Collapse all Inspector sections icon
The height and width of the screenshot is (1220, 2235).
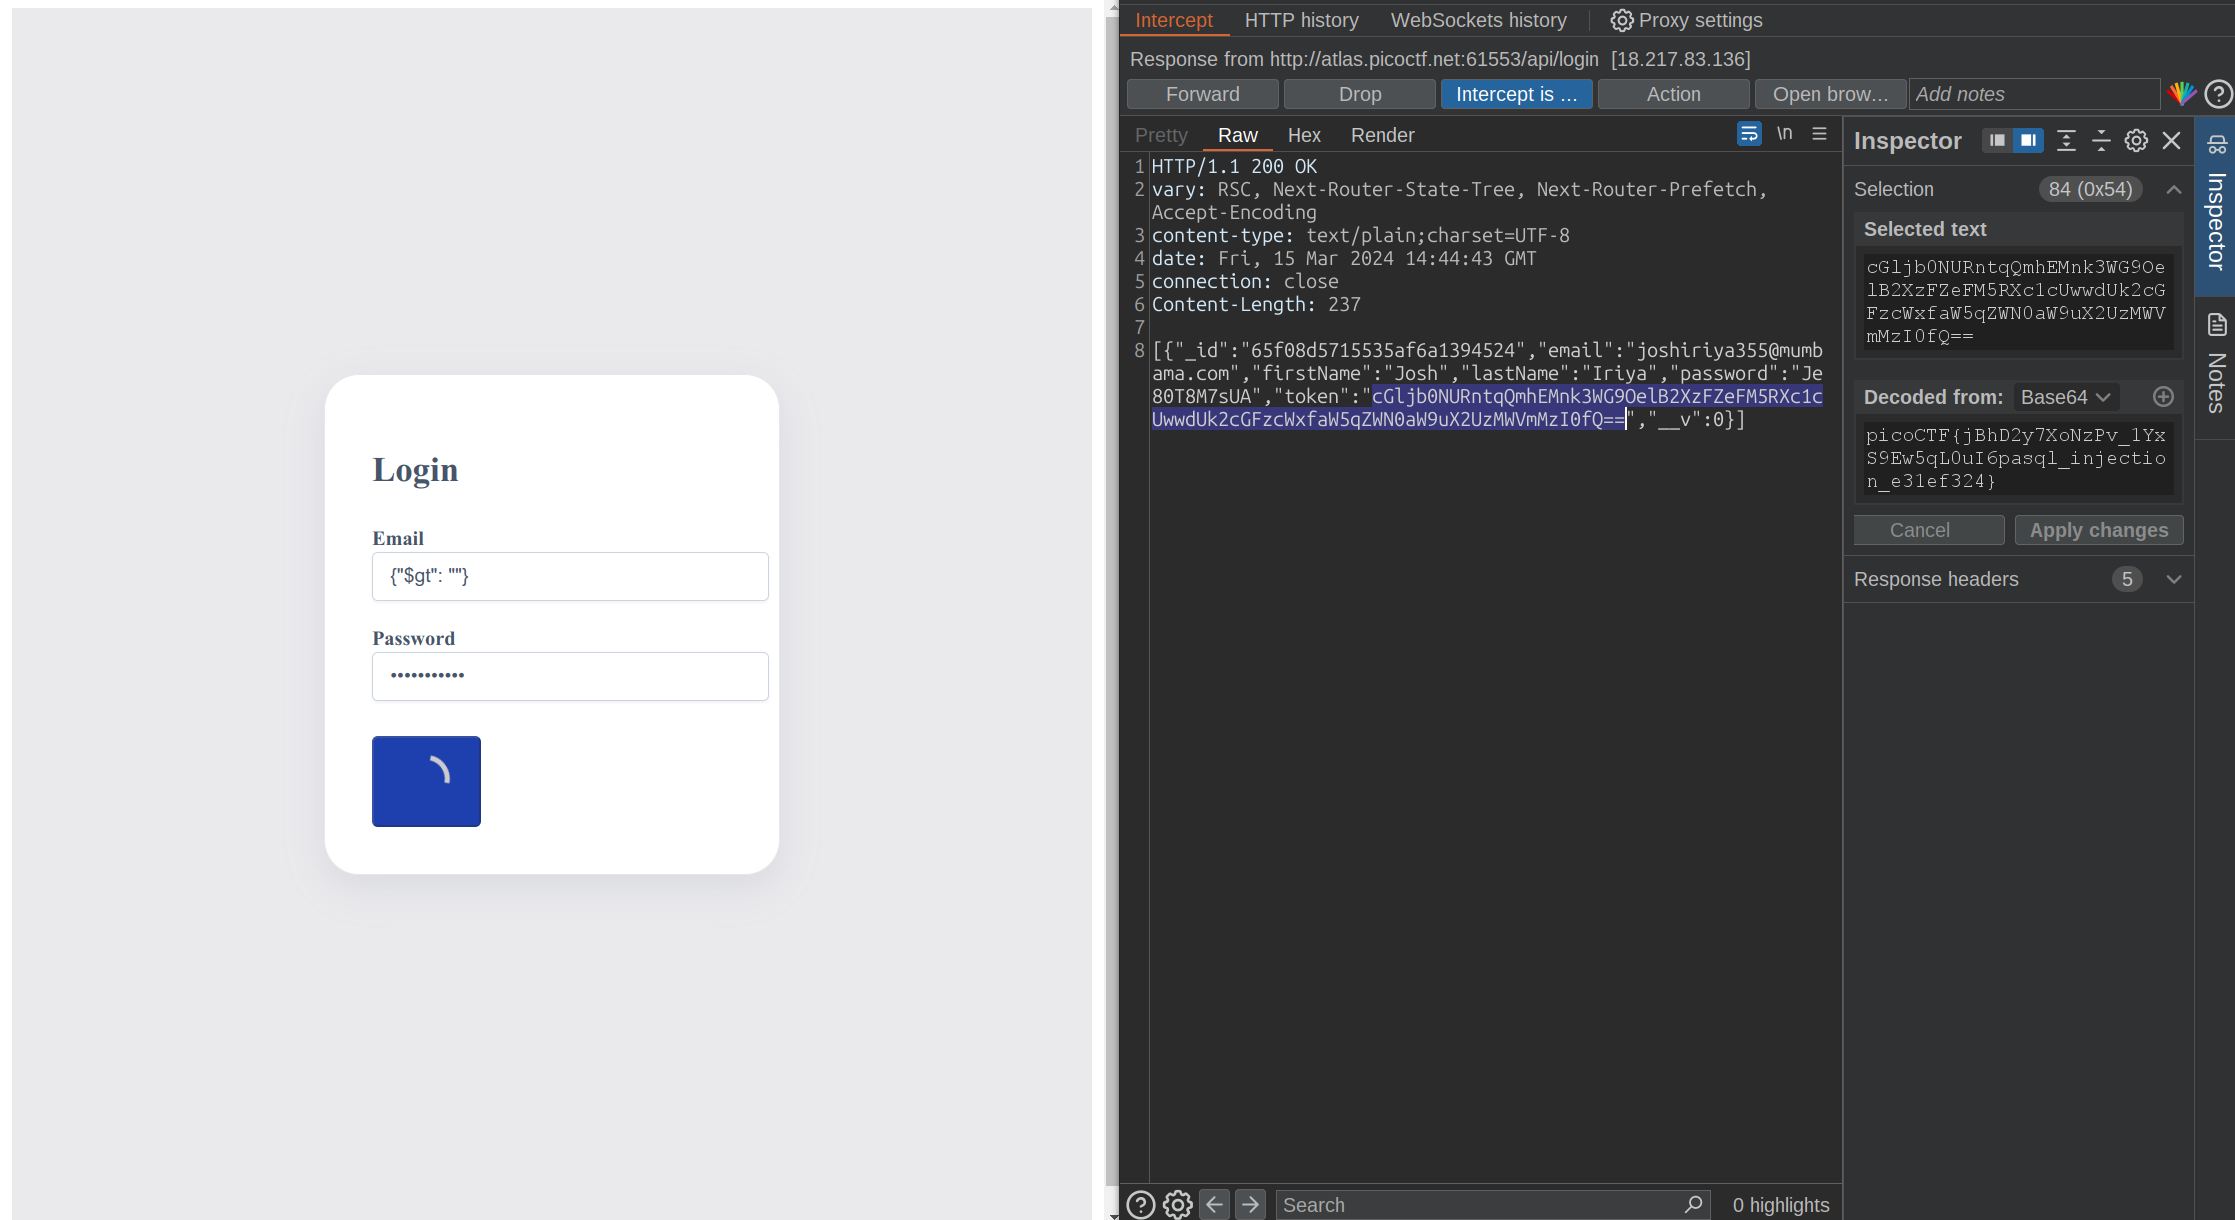click(x=2101, y=141)
